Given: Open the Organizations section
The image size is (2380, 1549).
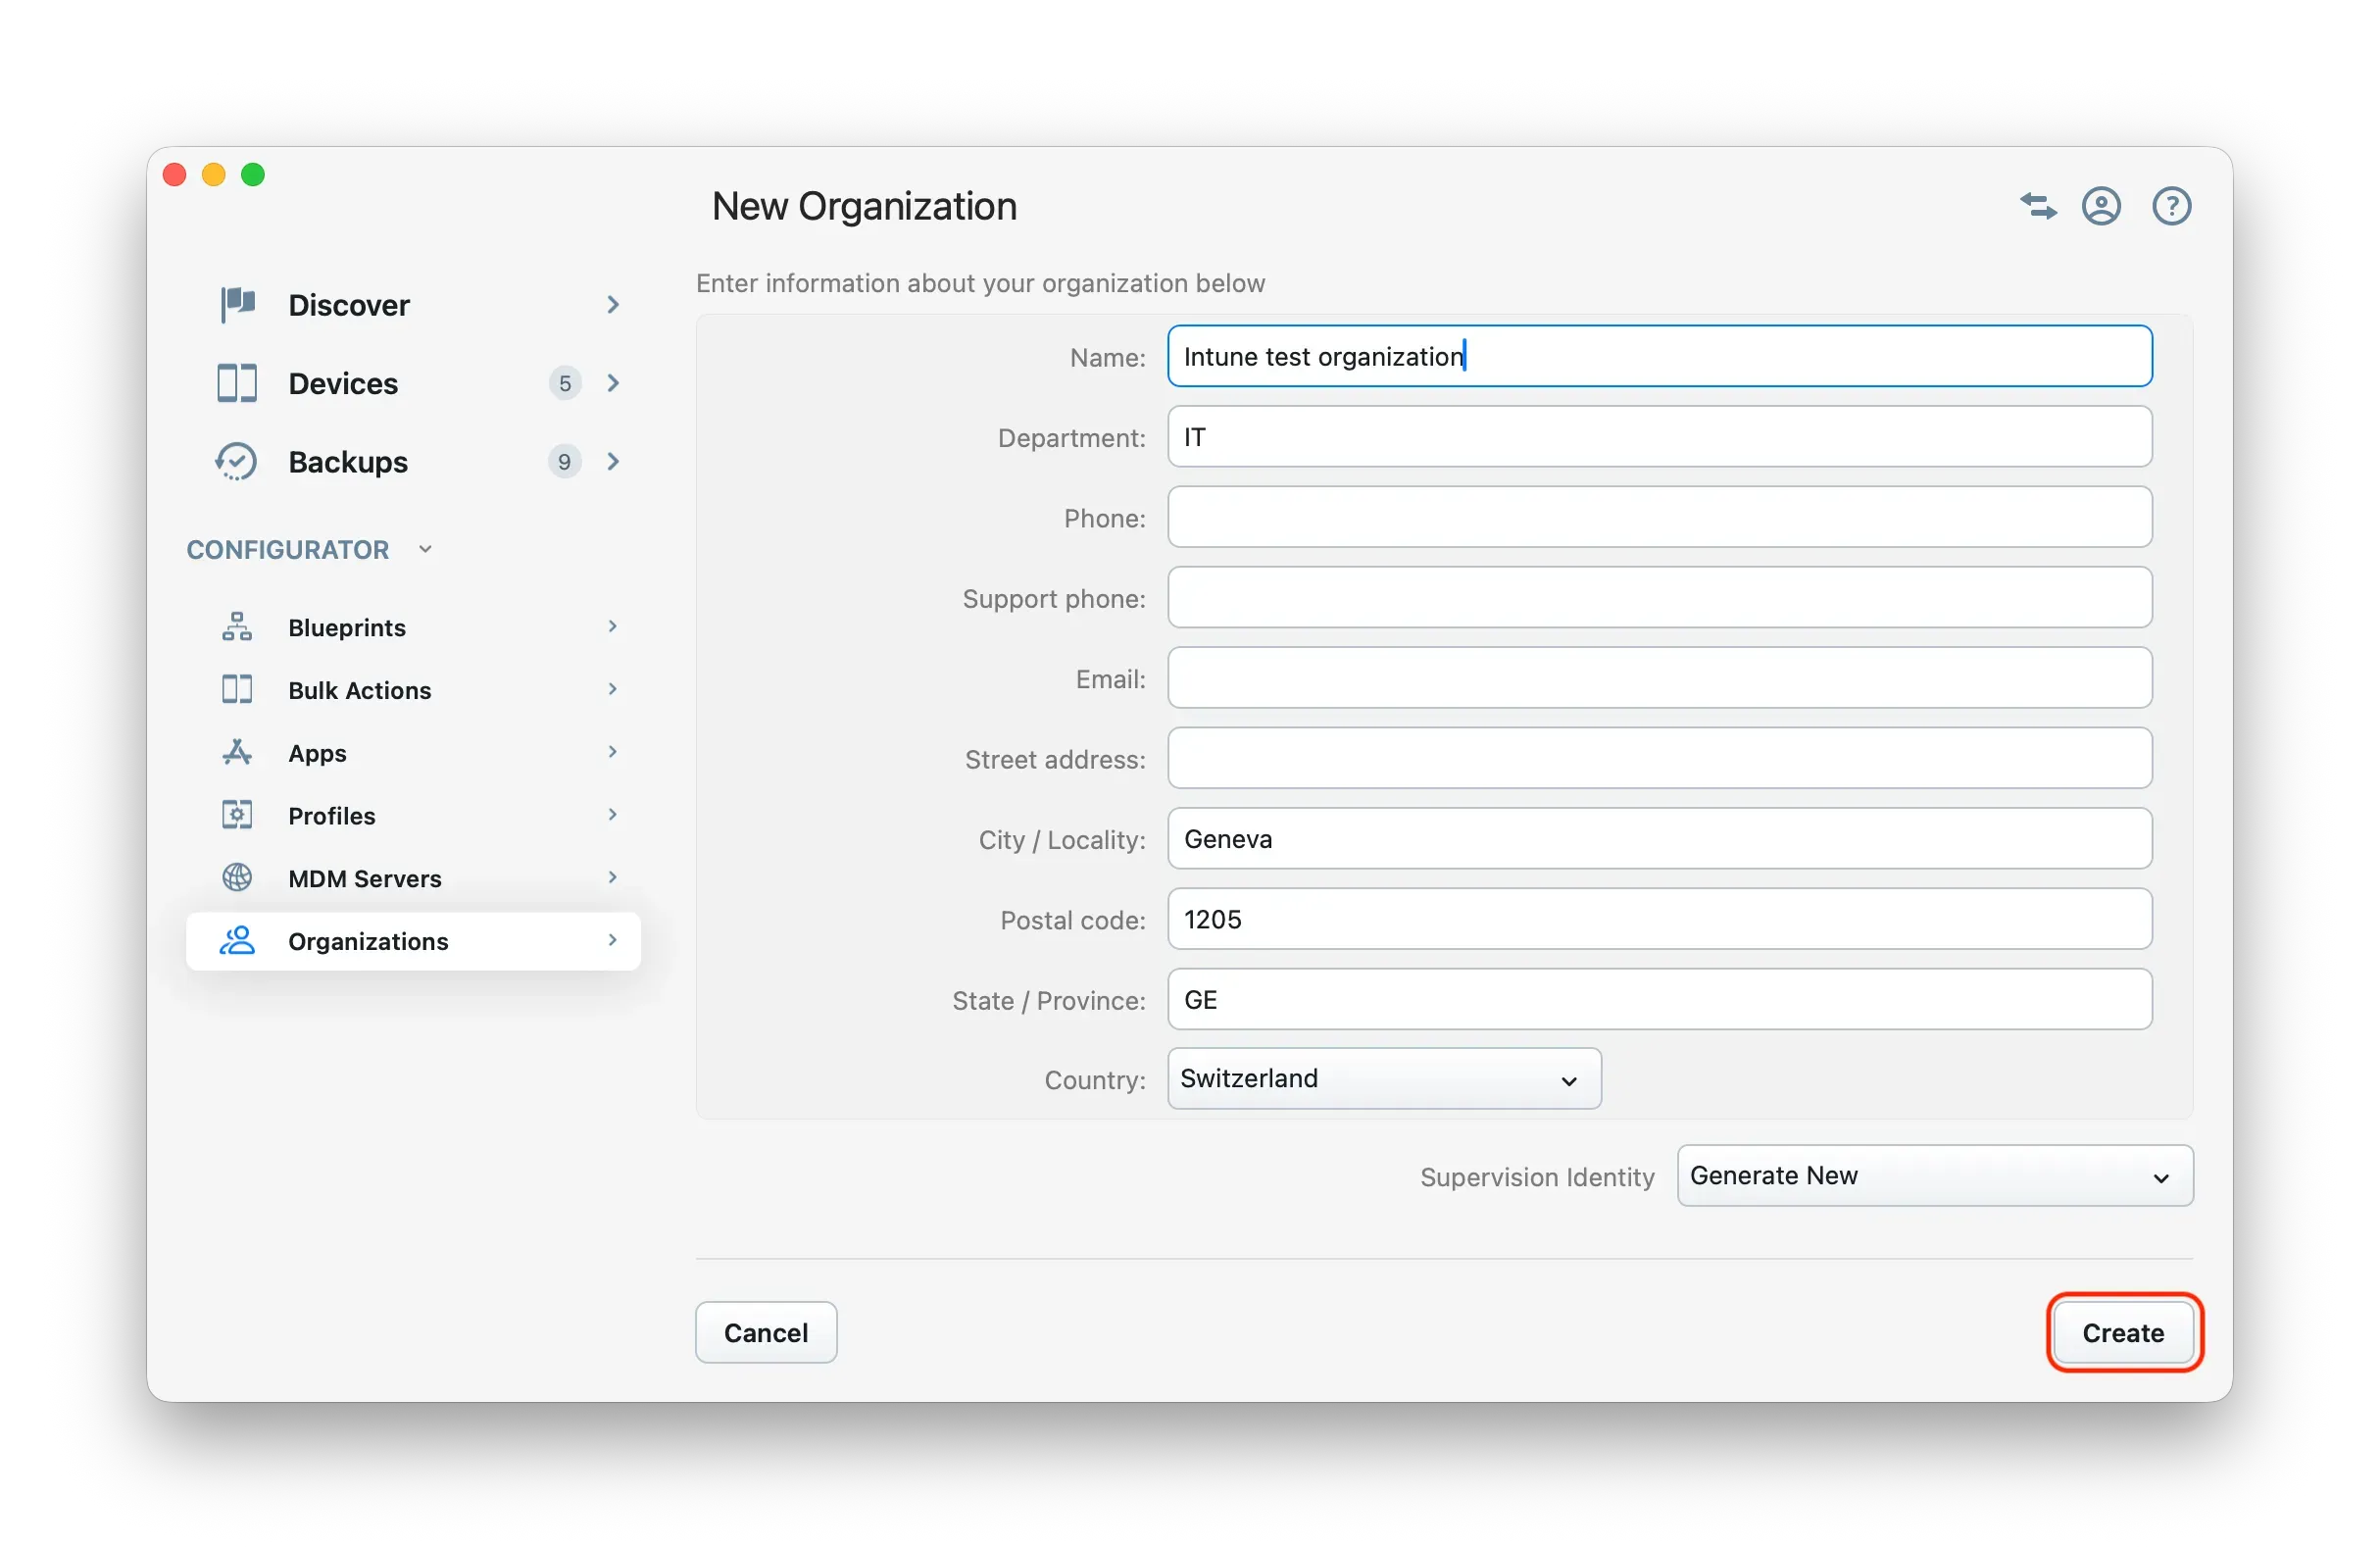Looking at the screenshot, I should [368, 941].
